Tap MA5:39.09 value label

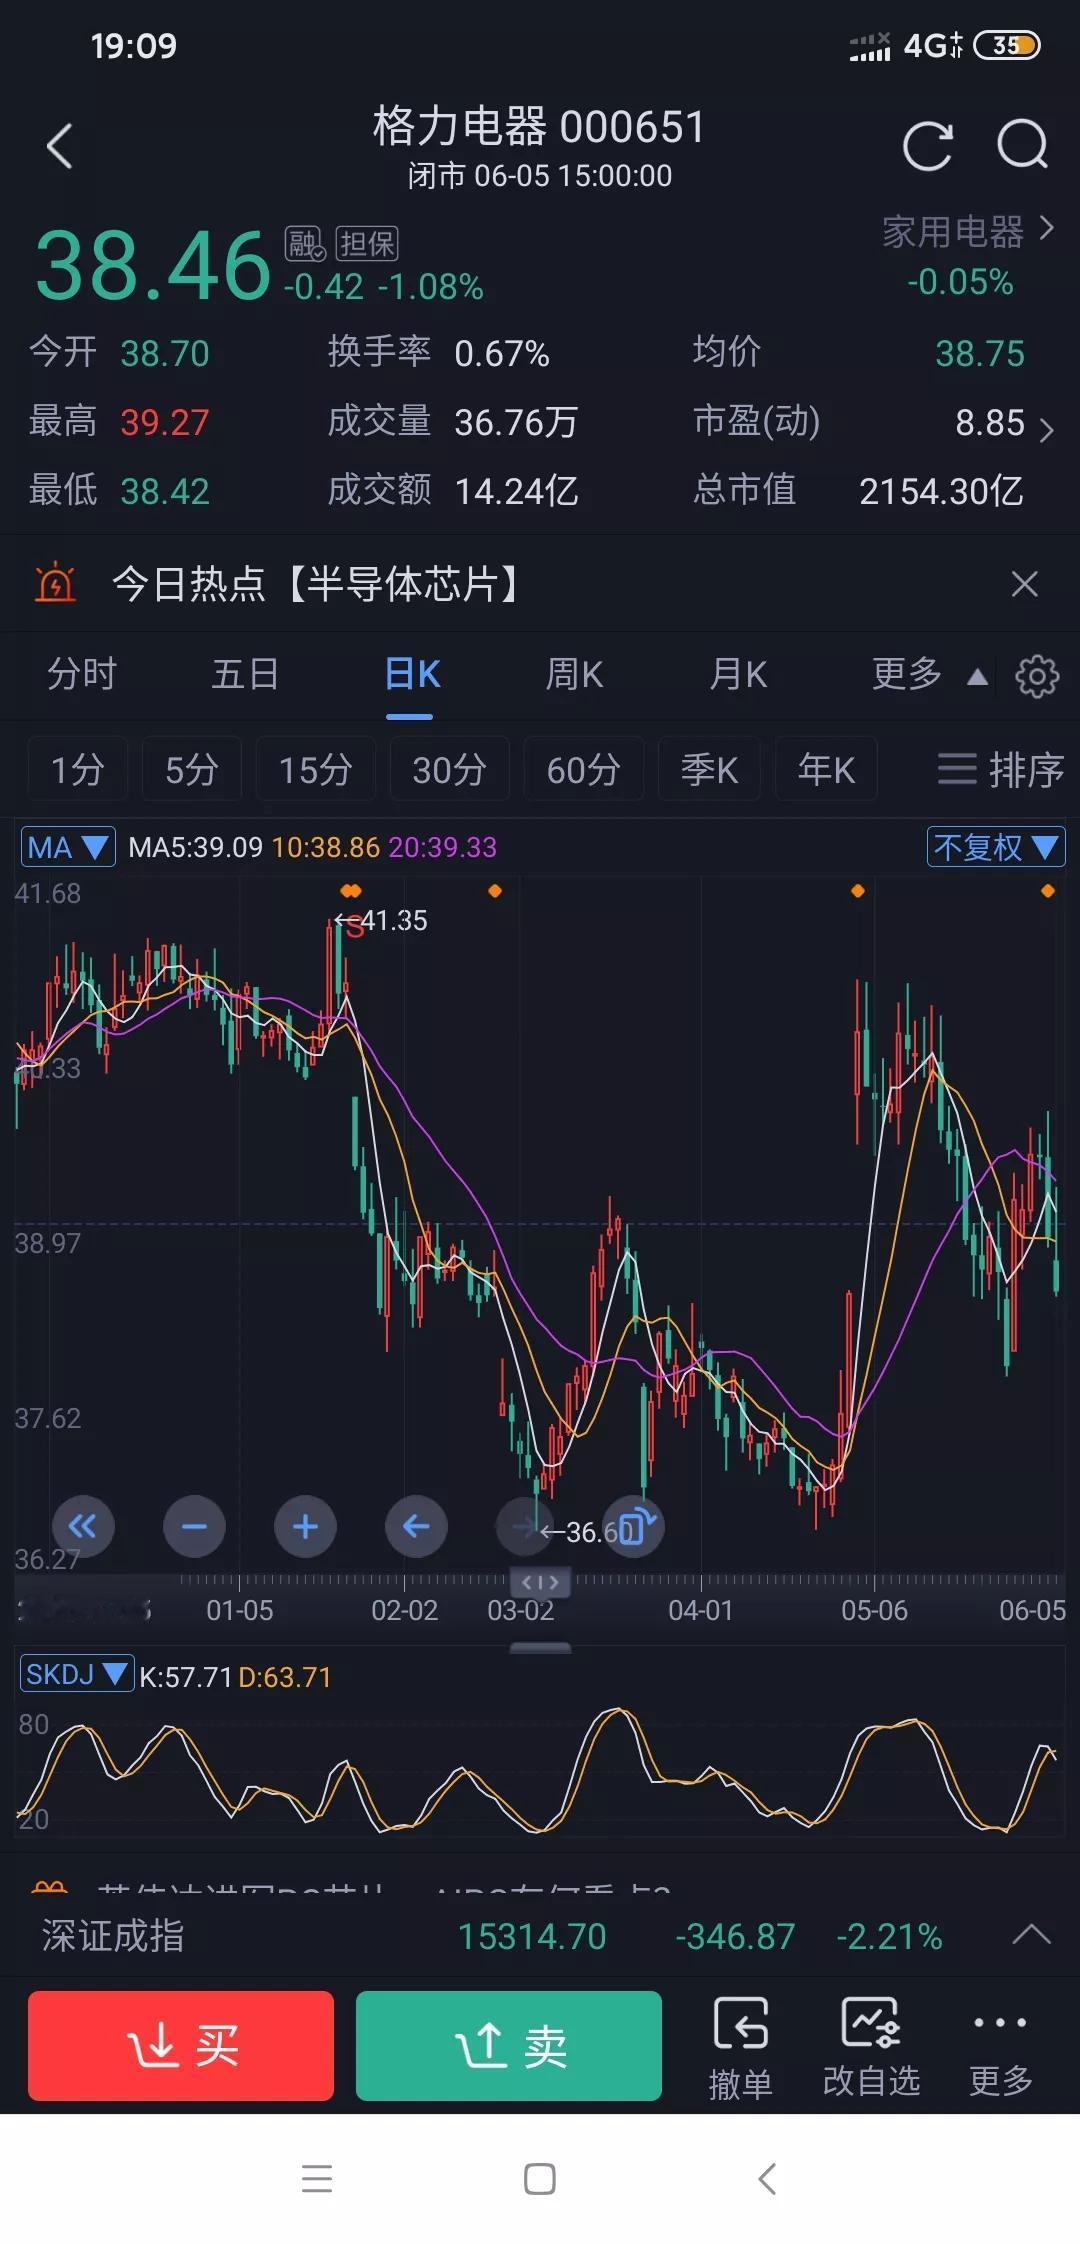point(196,848)
